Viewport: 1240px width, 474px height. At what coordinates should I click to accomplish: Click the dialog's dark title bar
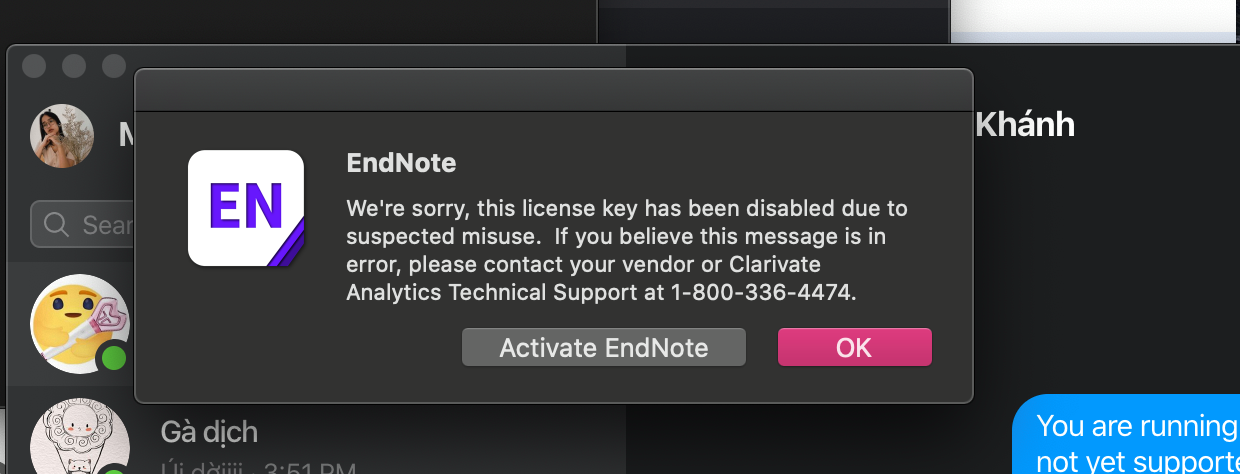554,90
